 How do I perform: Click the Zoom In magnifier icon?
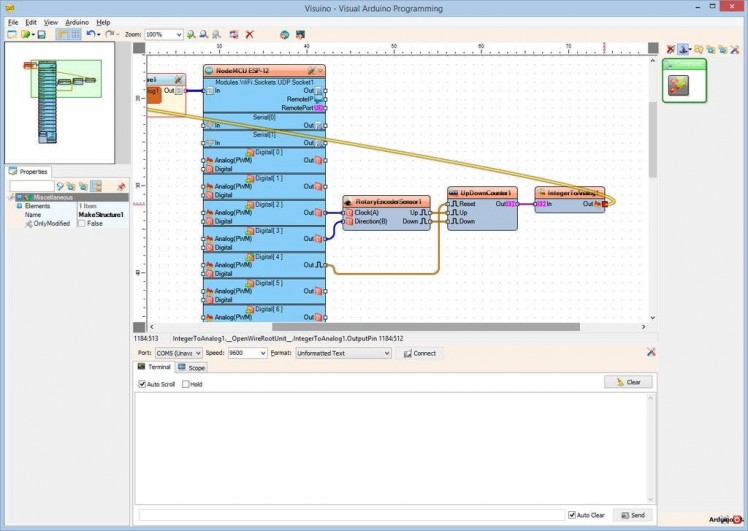[192, 34]
